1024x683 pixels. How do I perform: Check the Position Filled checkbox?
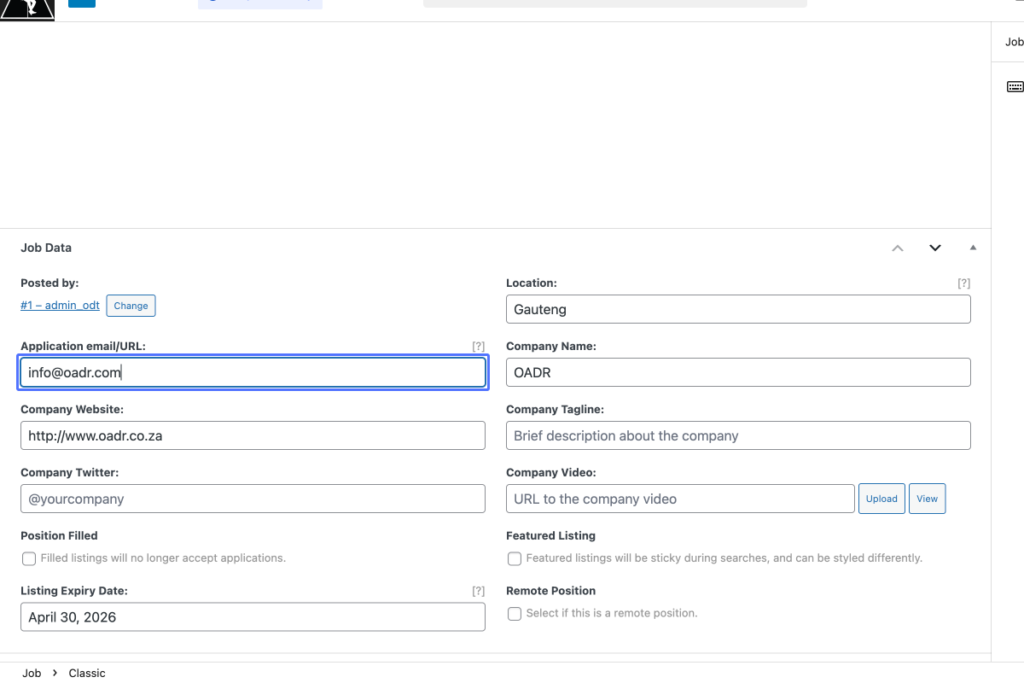tap(29, 559)
